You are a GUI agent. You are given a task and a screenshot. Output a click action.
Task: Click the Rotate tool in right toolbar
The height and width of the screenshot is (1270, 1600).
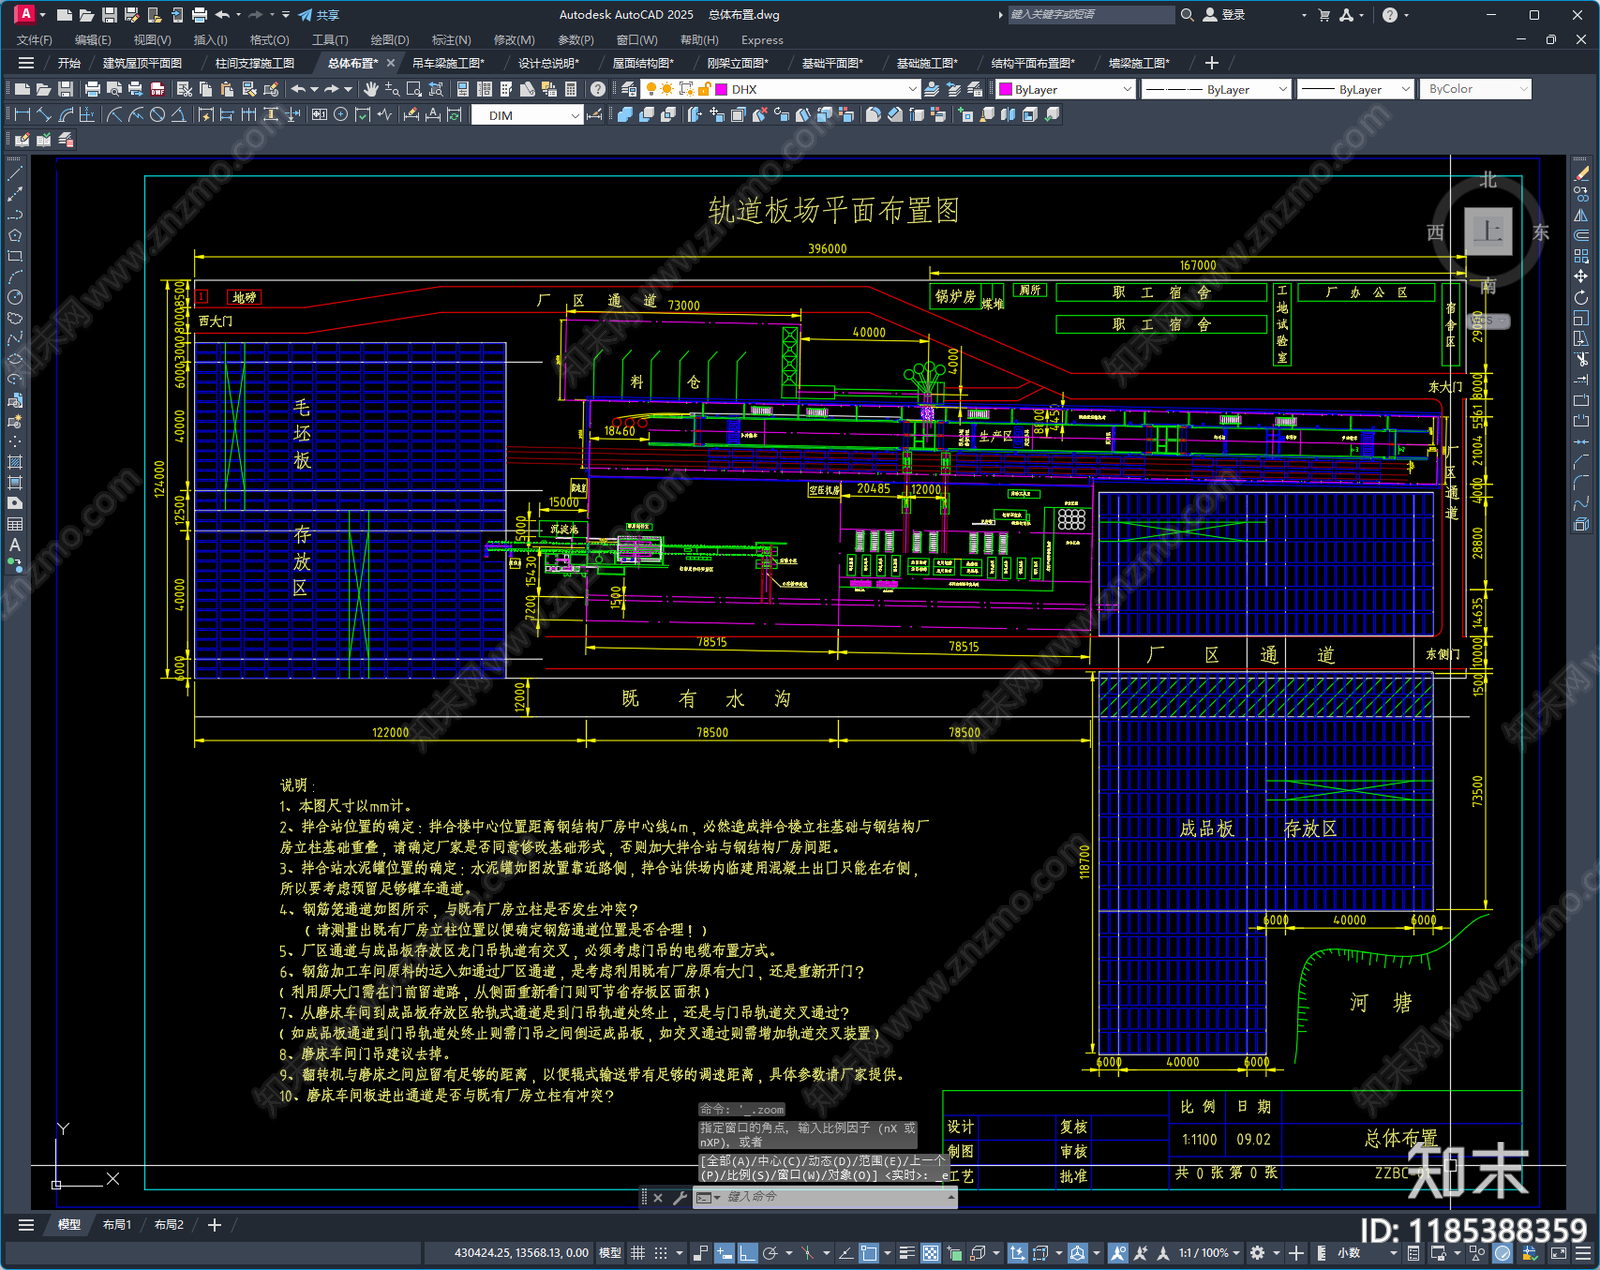click(x=1582, y=297)
